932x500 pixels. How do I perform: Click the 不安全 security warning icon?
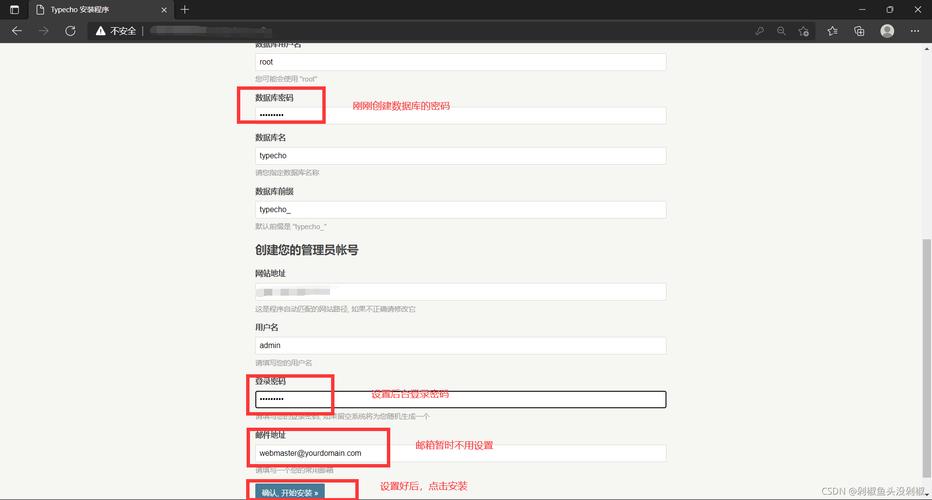(x=100, y=31)
